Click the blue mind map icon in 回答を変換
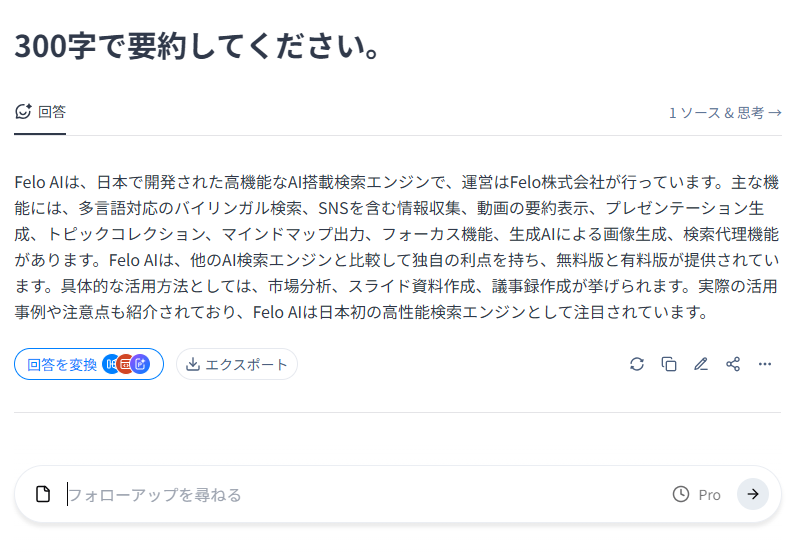This screenshot has width=794, height=552. (x=110, y=364)
